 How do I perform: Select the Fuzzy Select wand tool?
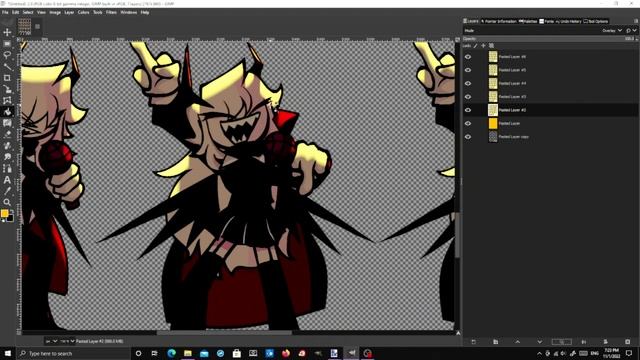[7, 66]
